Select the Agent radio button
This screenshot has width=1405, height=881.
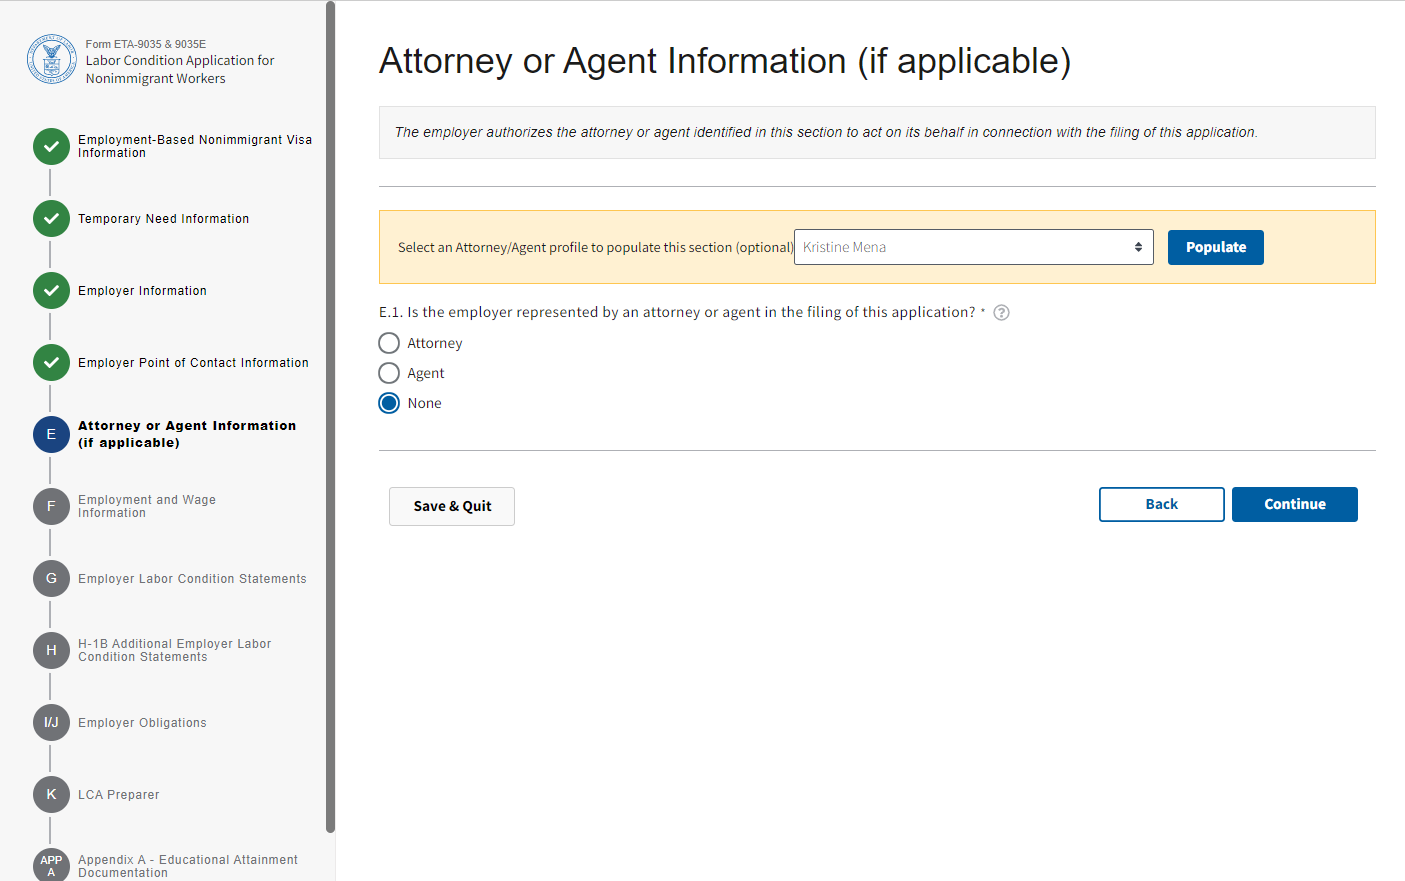click(389, 373)
